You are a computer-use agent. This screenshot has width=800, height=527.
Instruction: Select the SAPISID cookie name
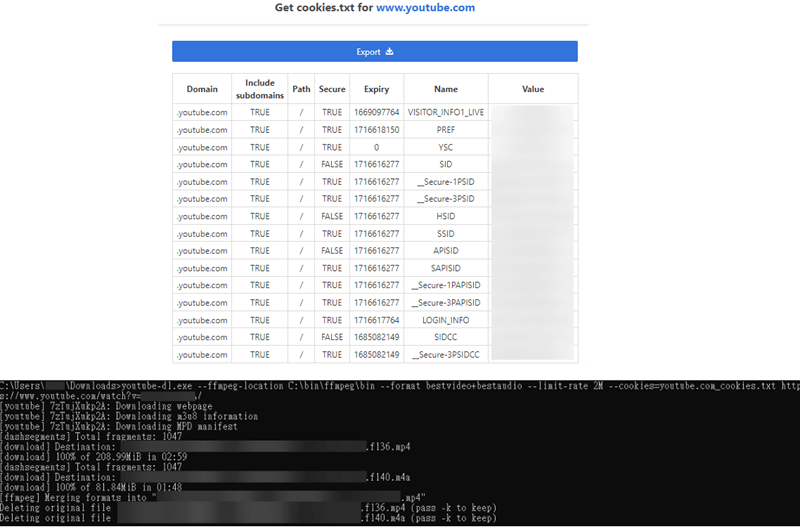pyautogui.click(x=446, y=268)
